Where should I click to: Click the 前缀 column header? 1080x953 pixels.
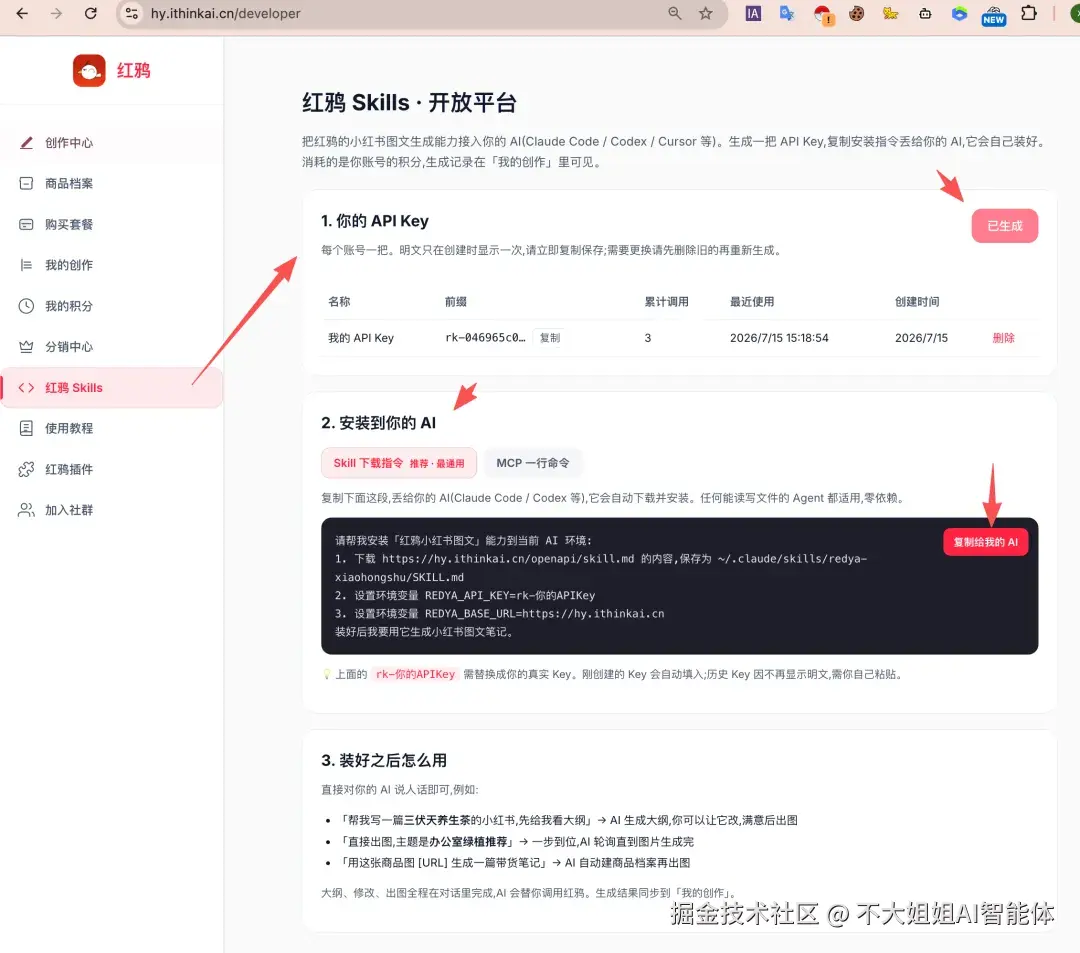click(x=455, y=301)
